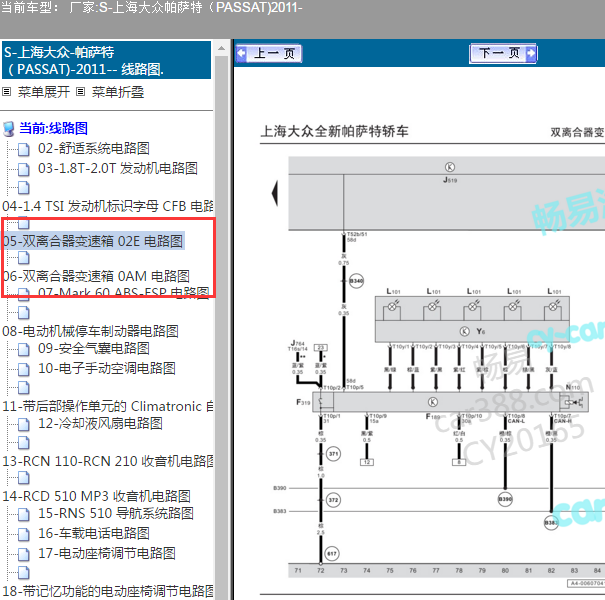Click the sidebar vertical scrollbar track
This screenshot has width=605, height=600.
pos(221,328)
